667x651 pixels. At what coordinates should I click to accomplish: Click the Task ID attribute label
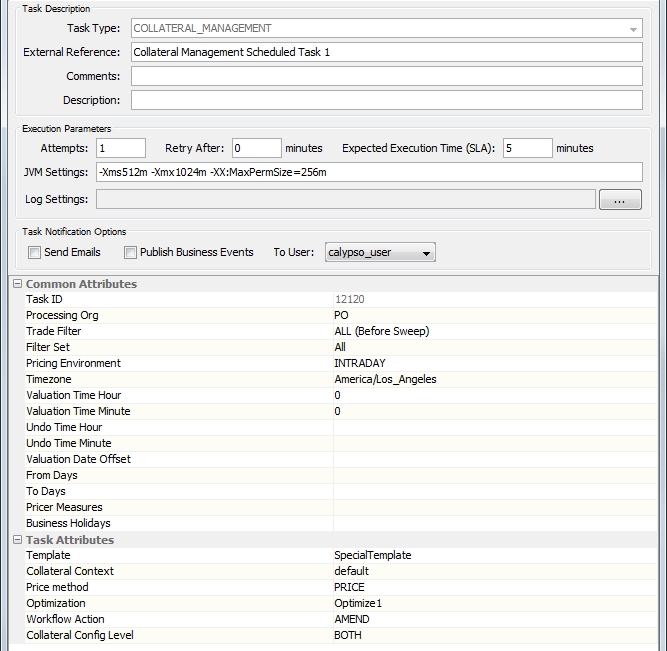pos(44,300)
